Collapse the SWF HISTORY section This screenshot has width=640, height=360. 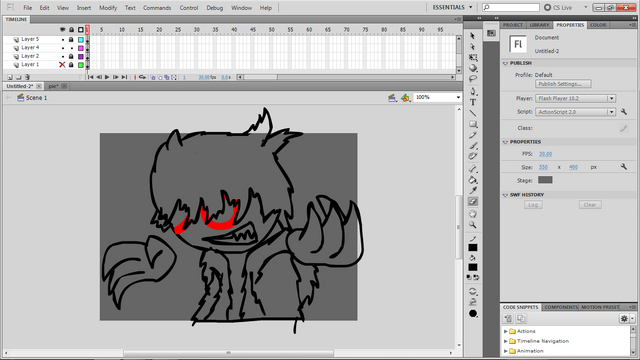point(505,195)
